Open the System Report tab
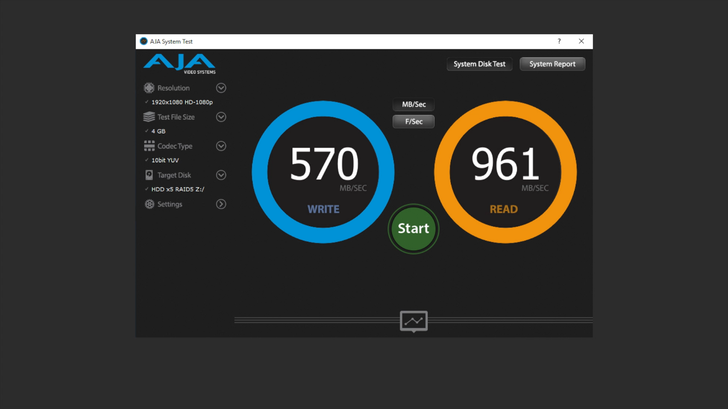Viewport: 728px width, 409px height. point(552,64)
